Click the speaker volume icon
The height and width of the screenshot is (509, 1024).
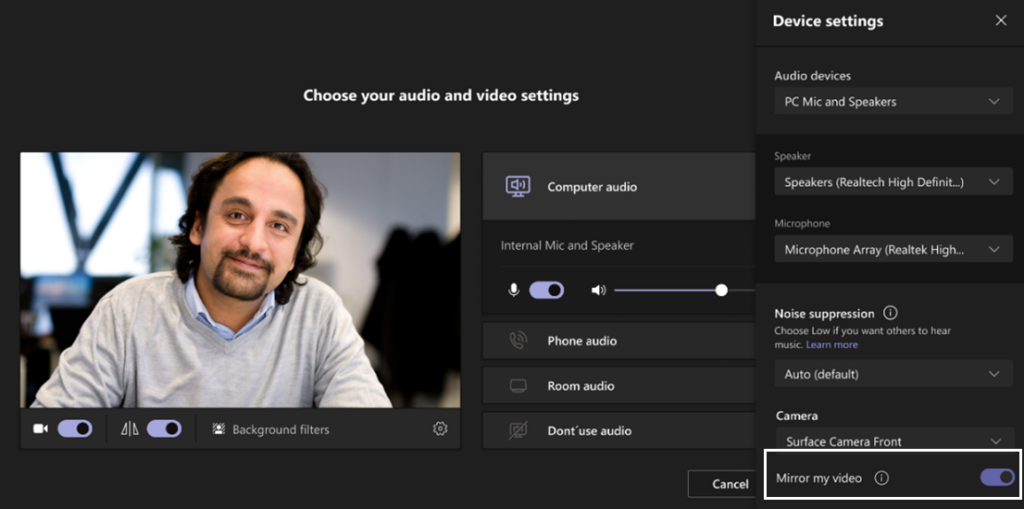[x=598, y=290]
